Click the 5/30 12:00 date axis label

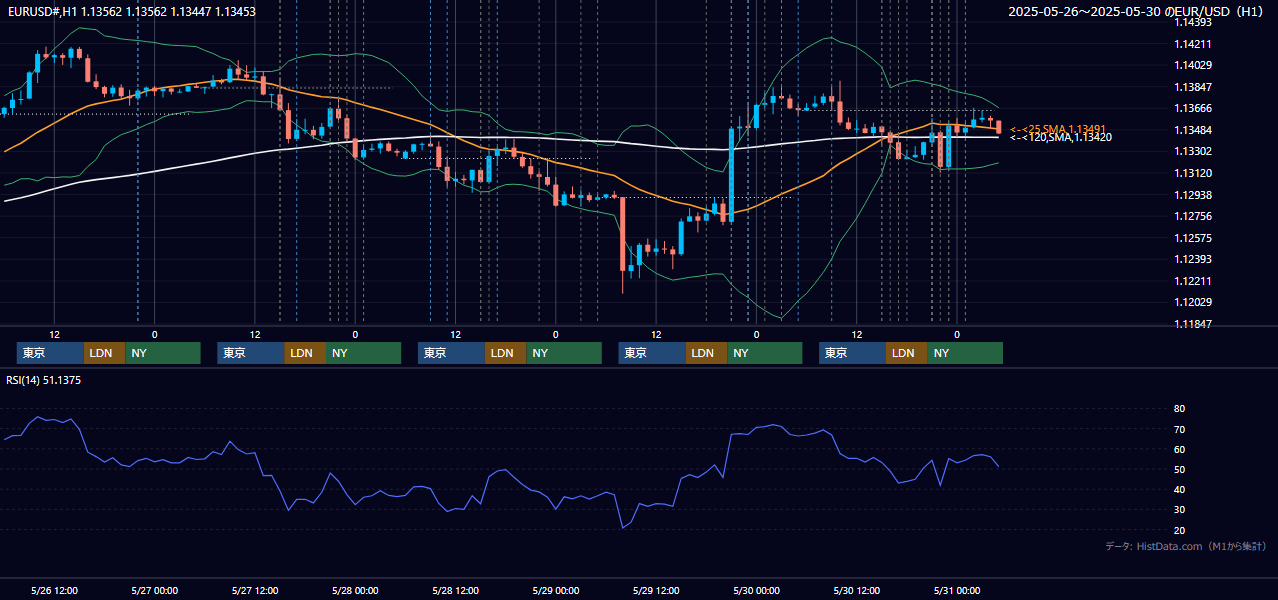click(856, 590)
